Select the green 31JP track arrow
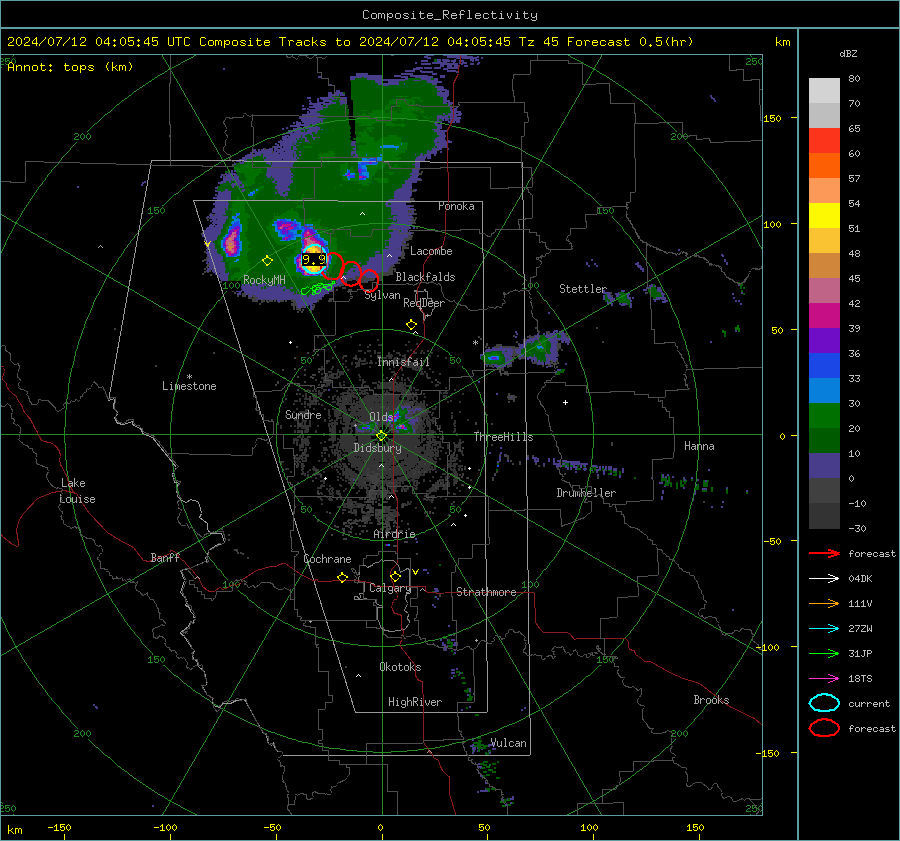900x841 pixels. 824,653
